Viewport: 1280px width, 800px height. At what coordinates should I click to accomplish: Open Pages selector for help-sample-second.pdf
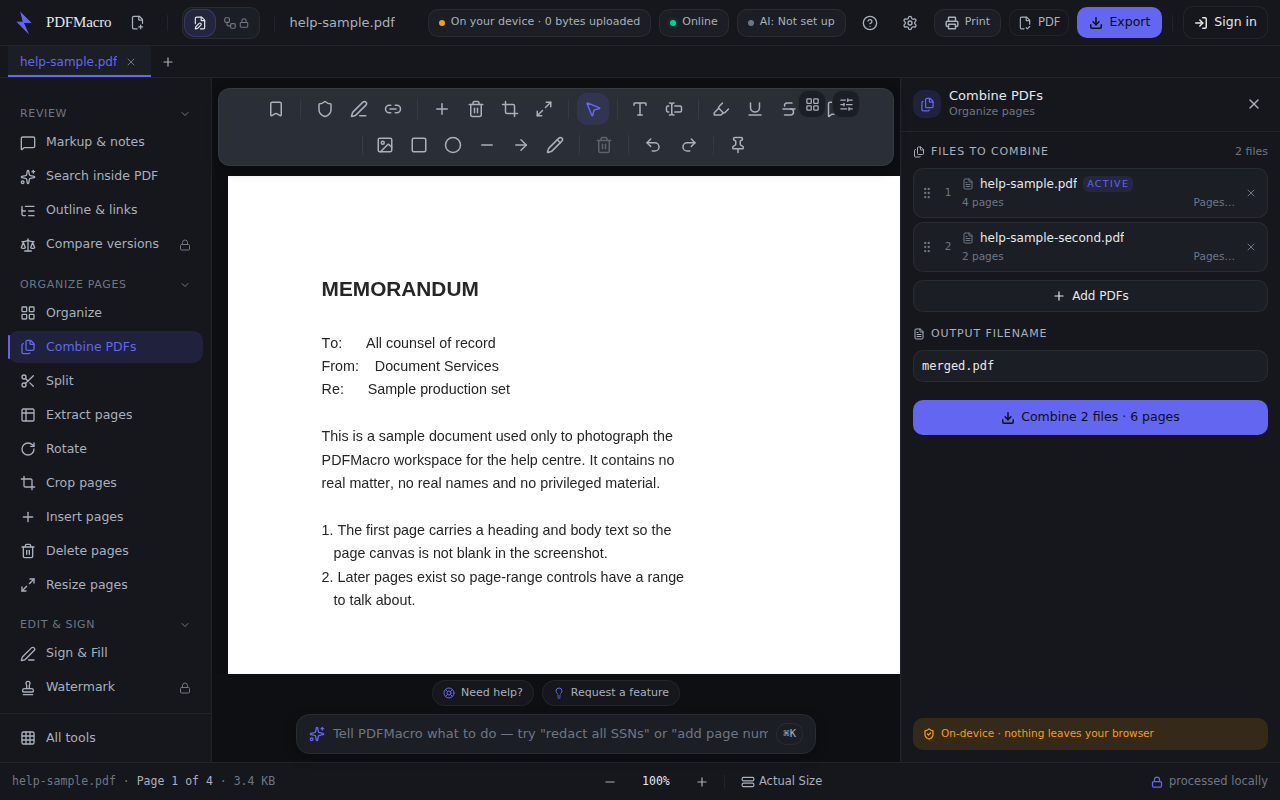coord(1214,256)
